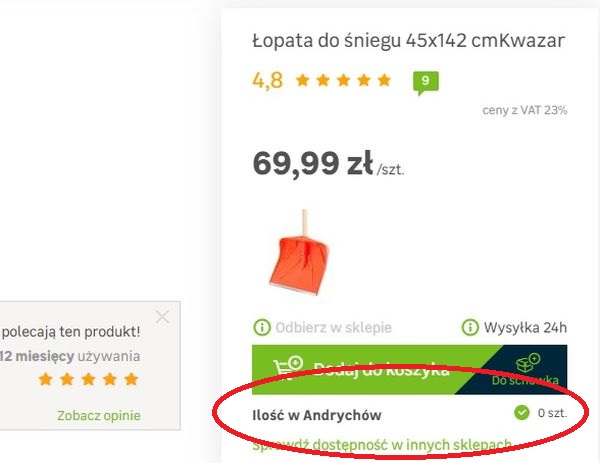
Task: Click the cart icon on Dodaj do koszyka
Action: tap(288, 367)
